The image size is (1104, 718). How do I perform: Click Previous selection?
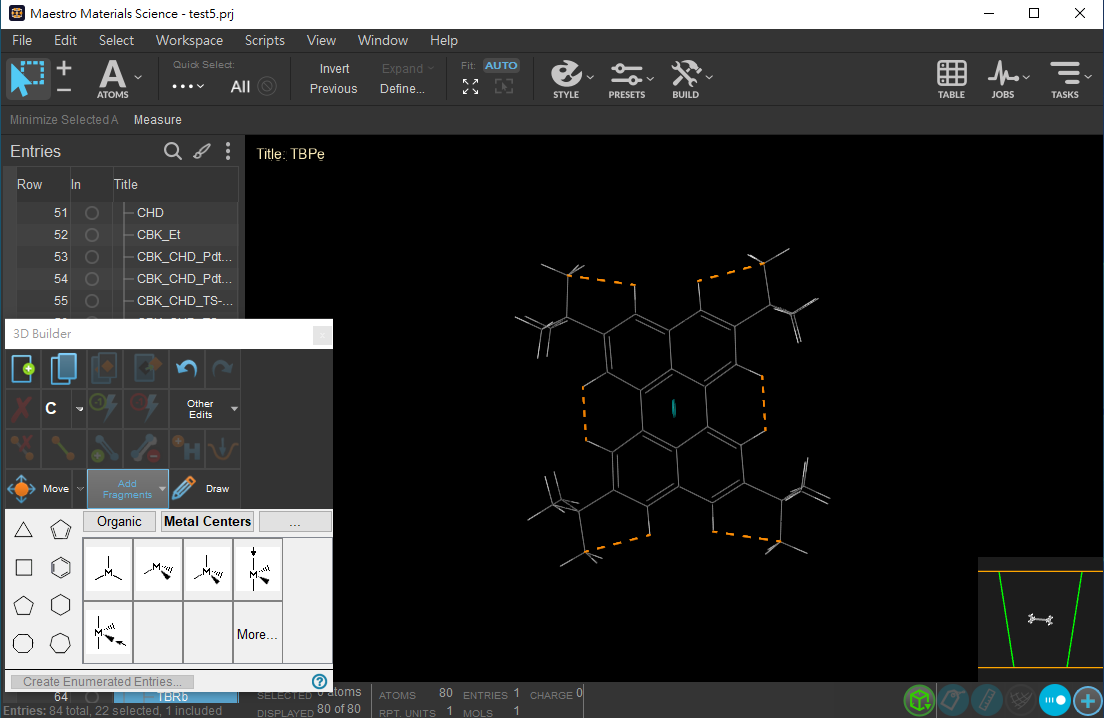(334, 89)
